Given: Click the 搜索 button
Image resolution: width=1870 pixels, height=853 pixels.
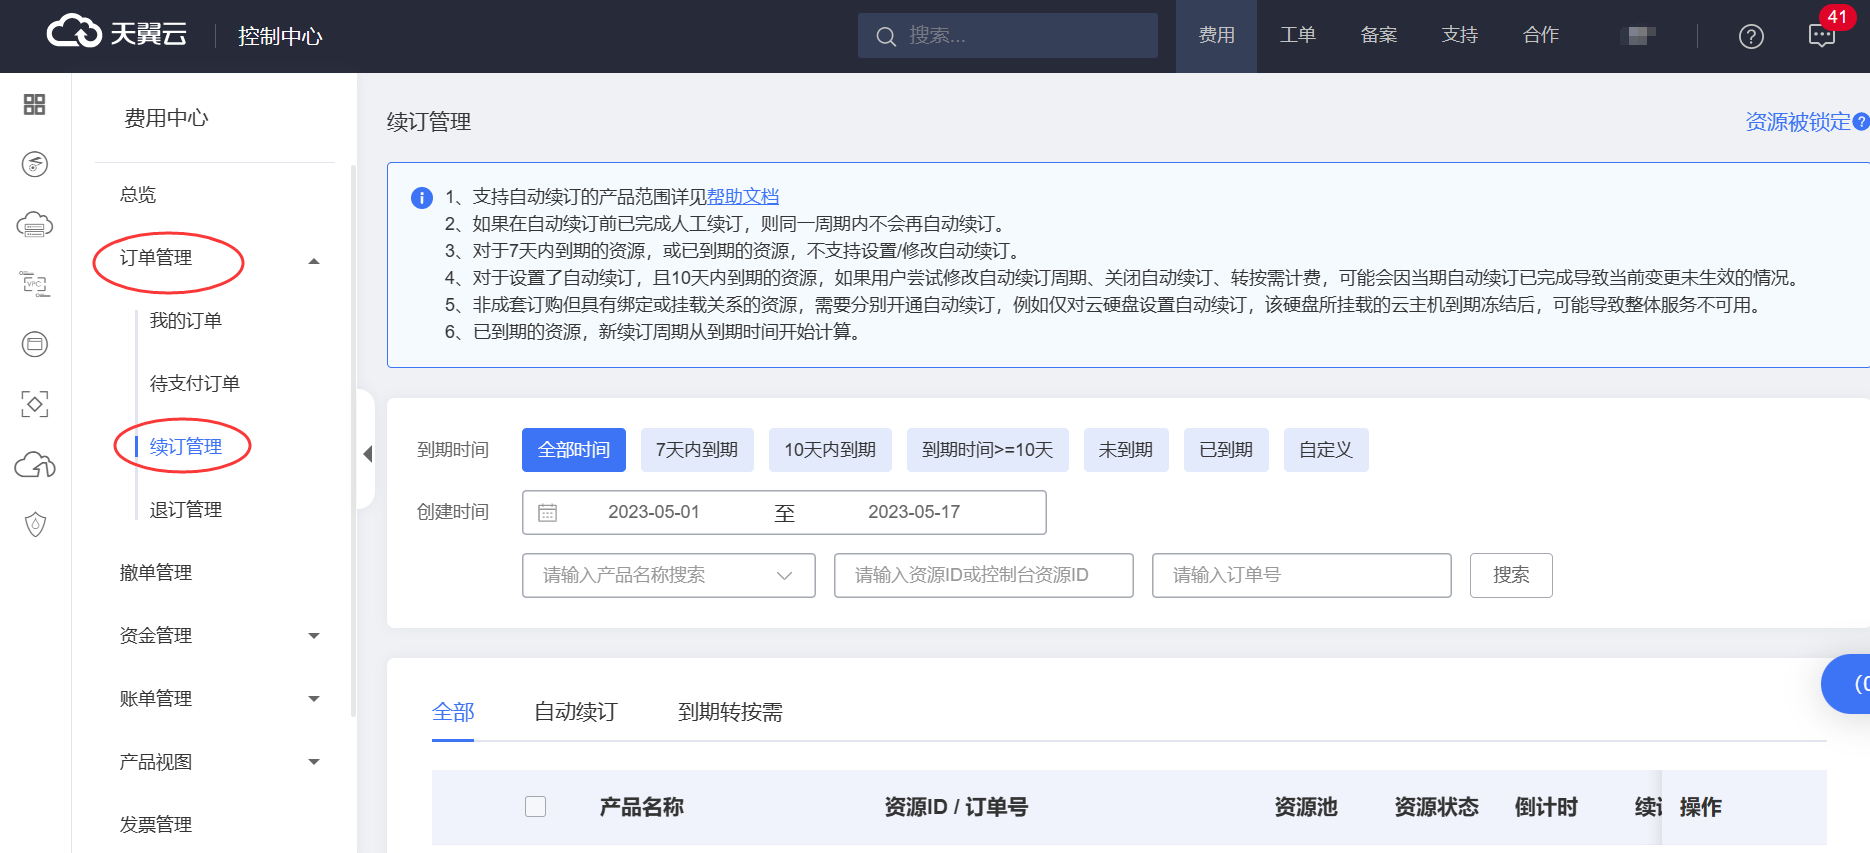Looking at the screenshot, I should click(1510, 575).
